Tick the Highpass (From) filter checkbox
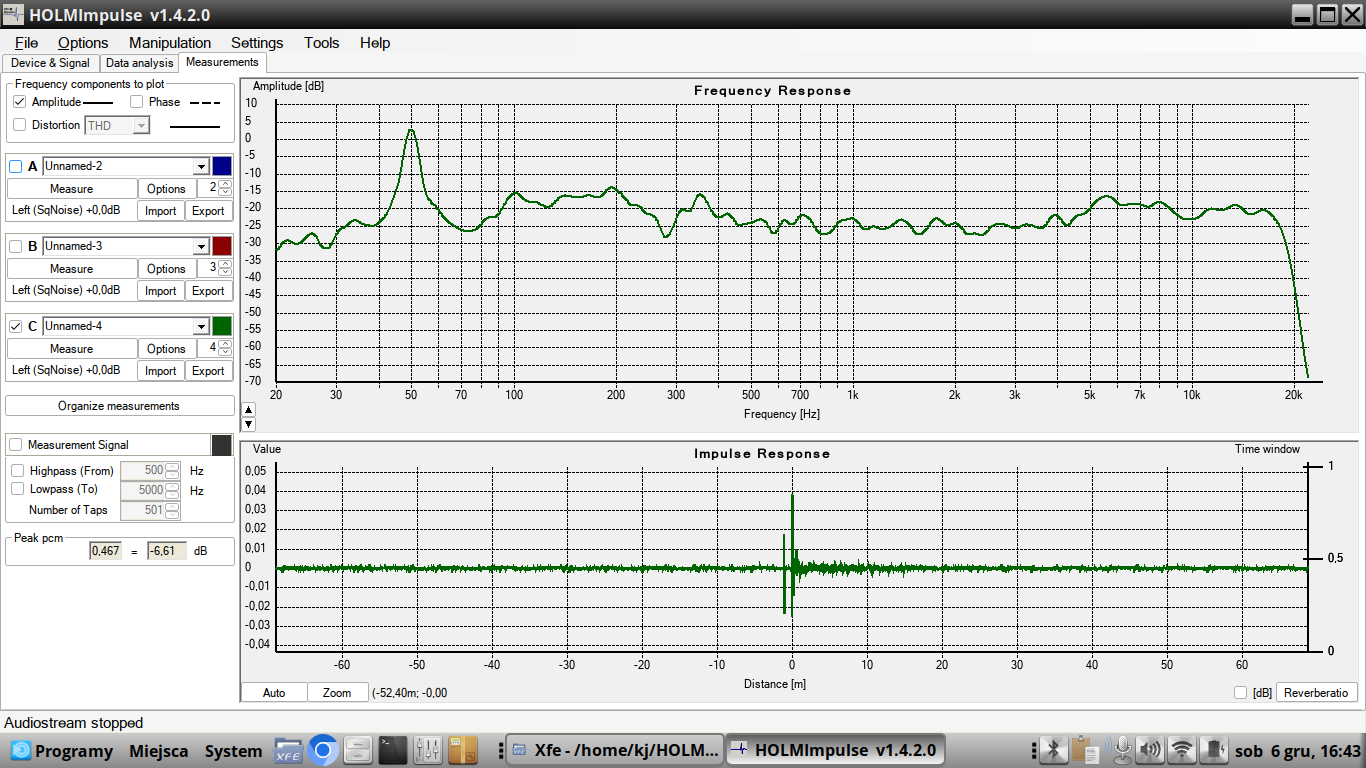This screenshot has width=1366, height=768. 17,470
